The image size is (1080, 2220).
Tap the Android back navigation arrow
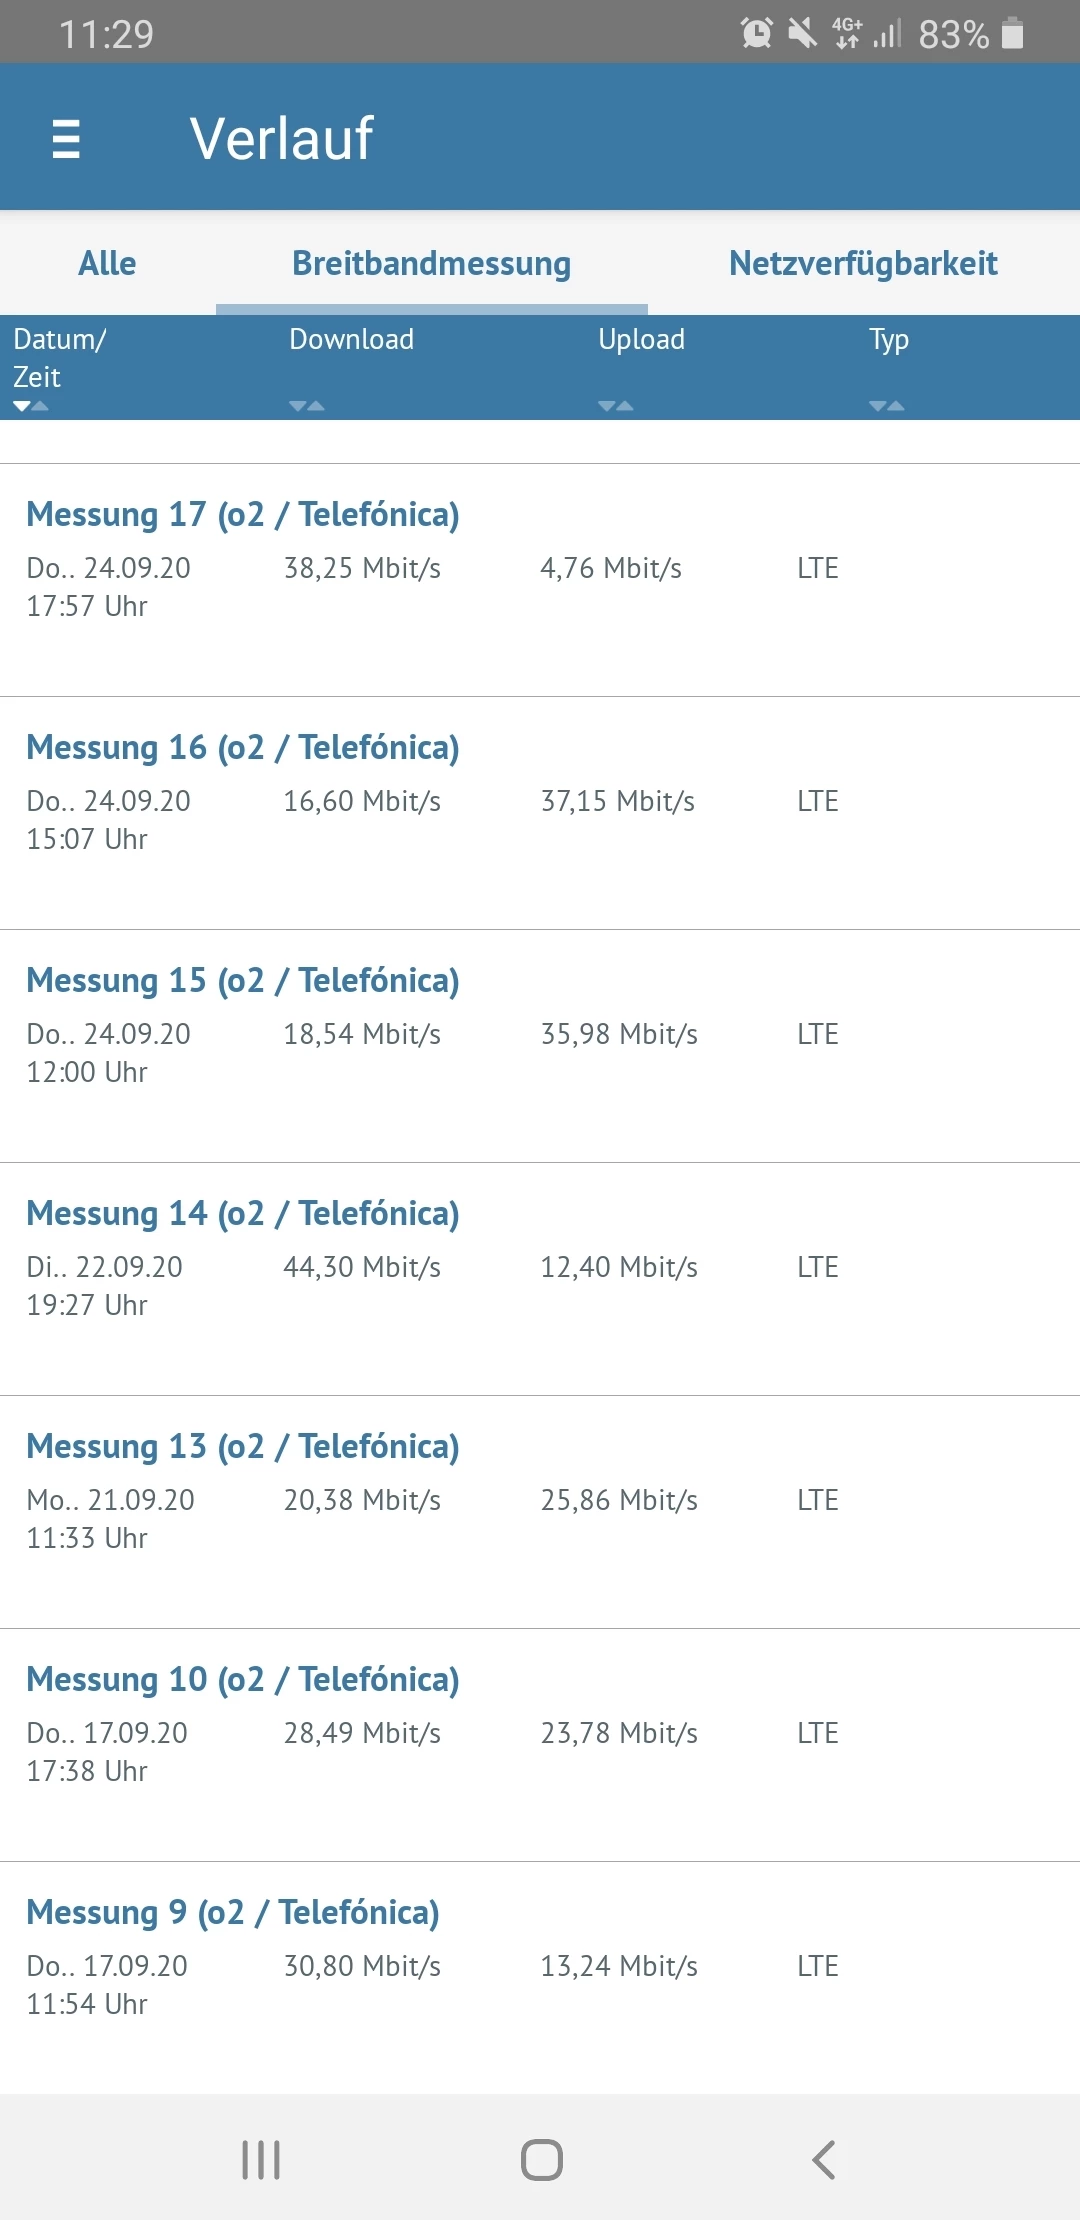coord(823,2160)
